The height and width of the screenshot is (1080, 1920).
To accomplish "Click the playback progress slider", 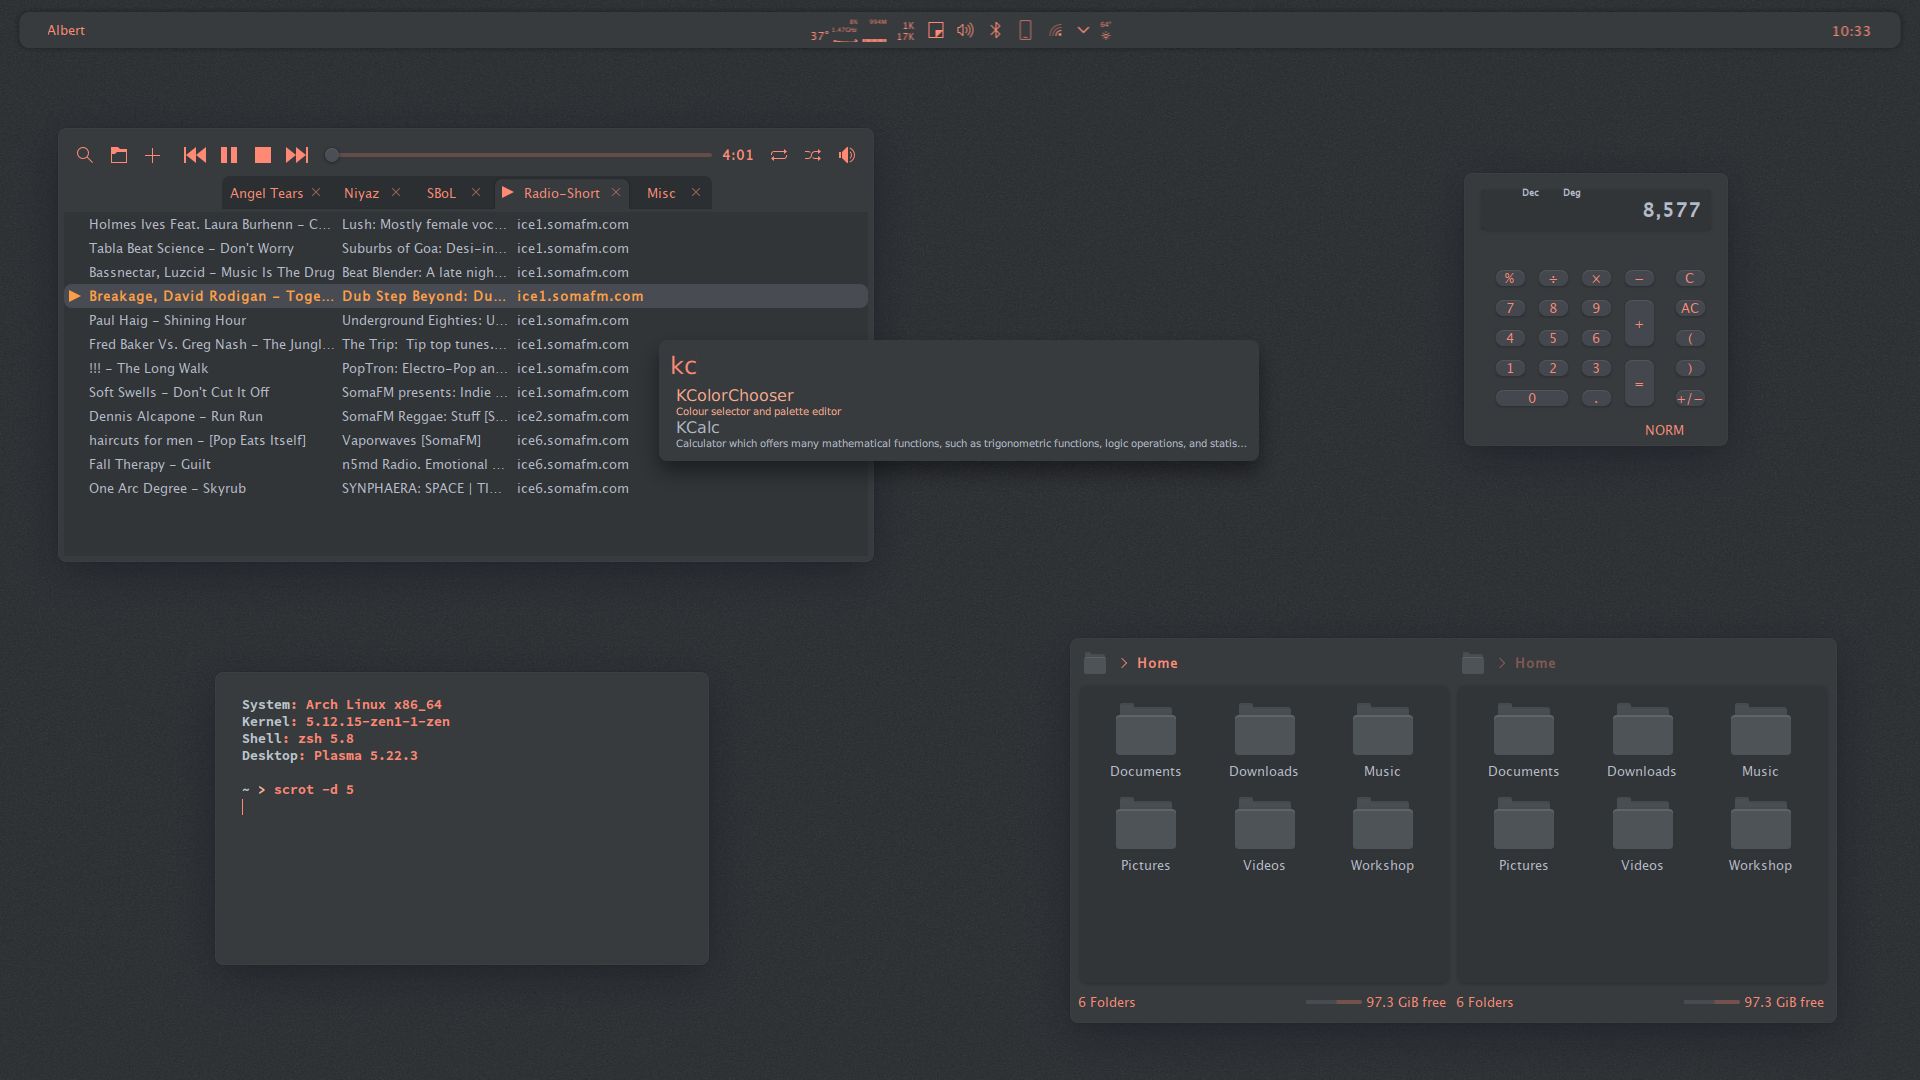I will tap(520, 155).
